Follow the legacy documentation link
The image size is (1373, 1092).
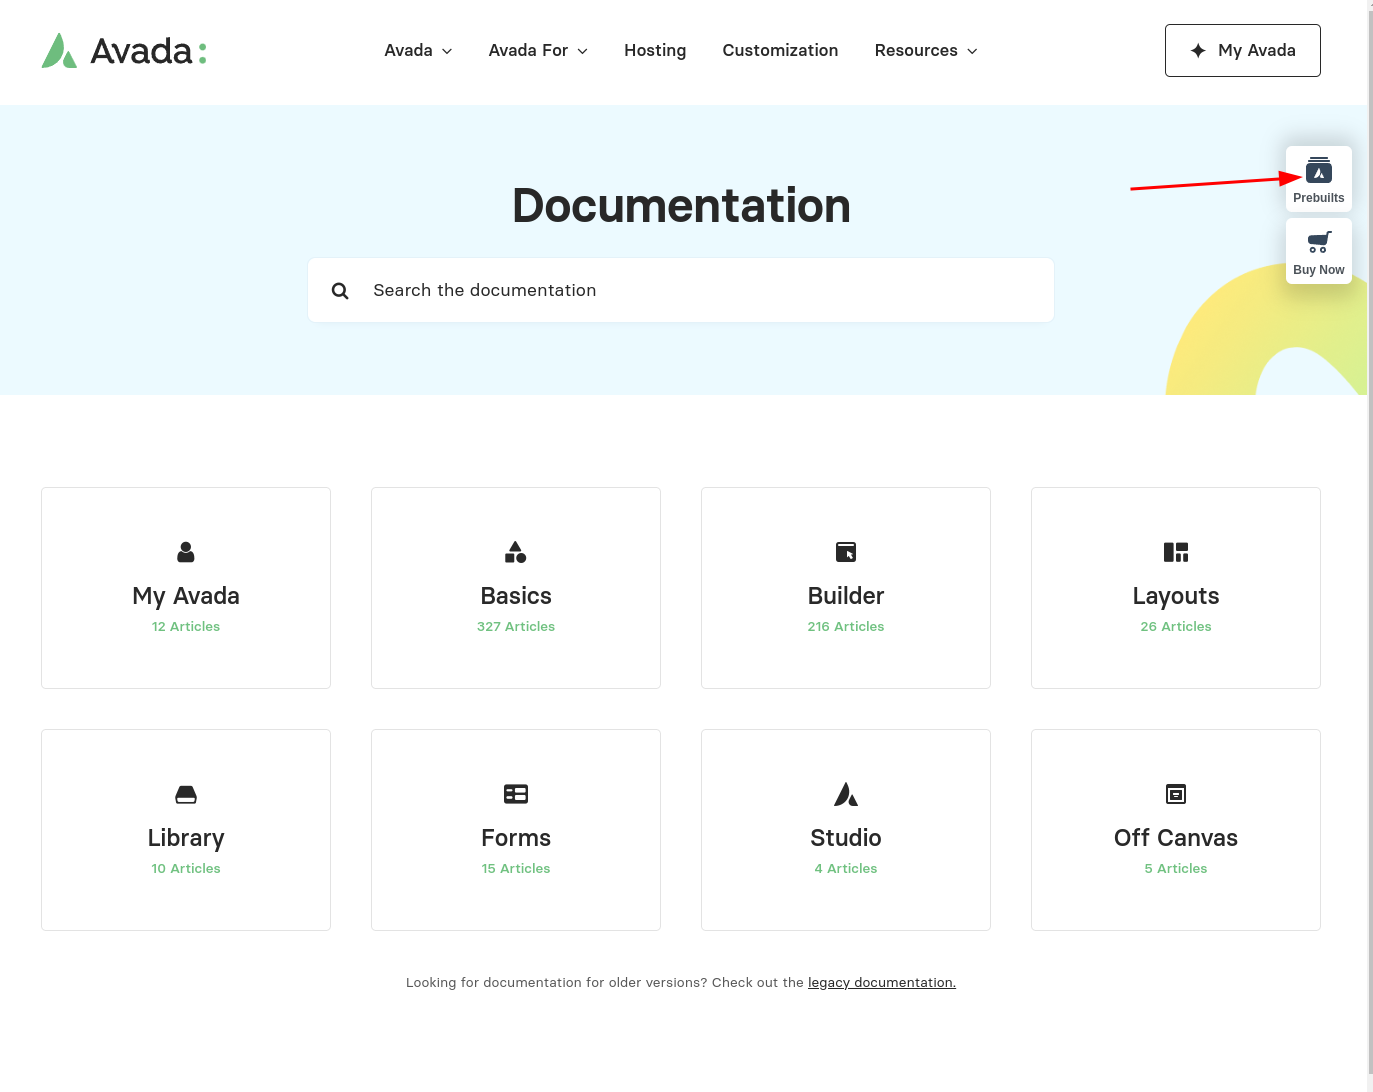tap(881, 983)
